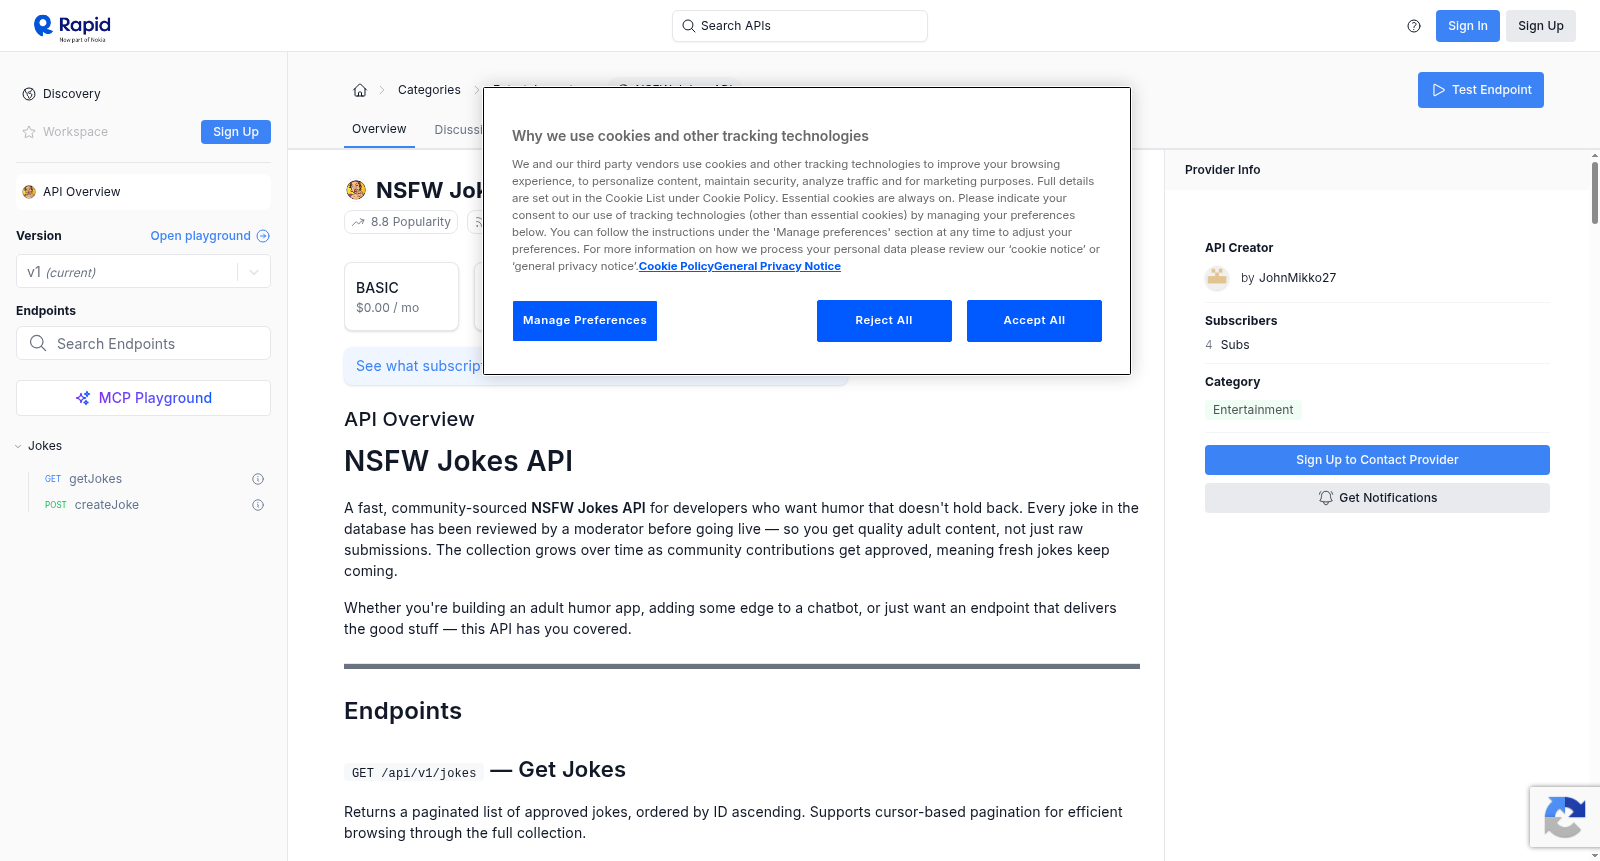Open the General Privacy Notice link
1600x861 pixels.
(777, 266)
